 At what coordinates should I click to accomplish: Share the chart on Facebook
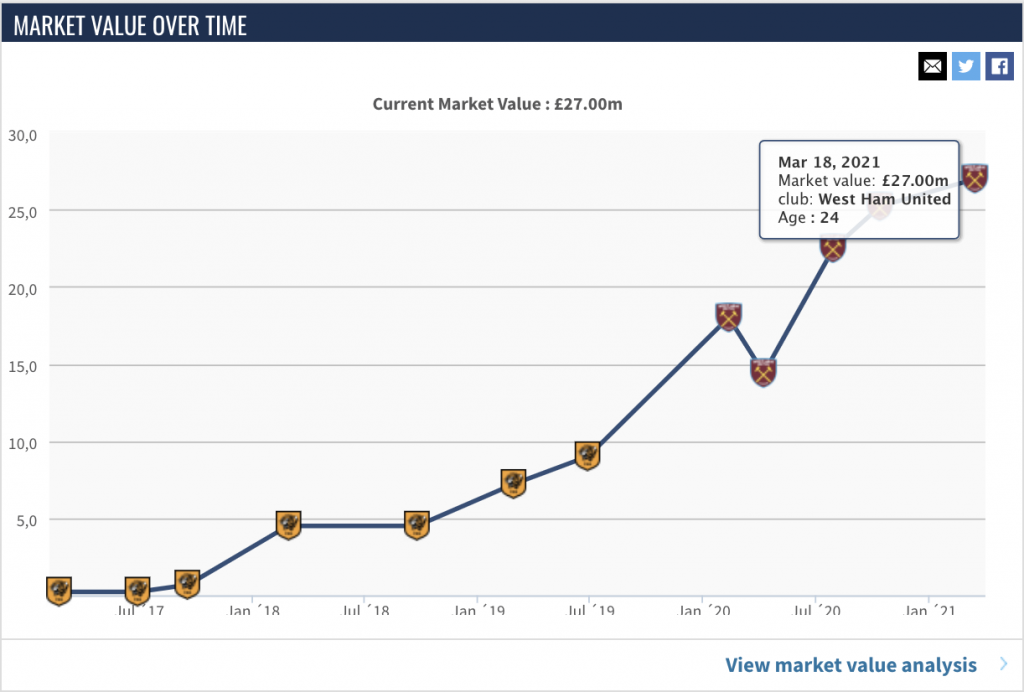[x=999, y=67]
